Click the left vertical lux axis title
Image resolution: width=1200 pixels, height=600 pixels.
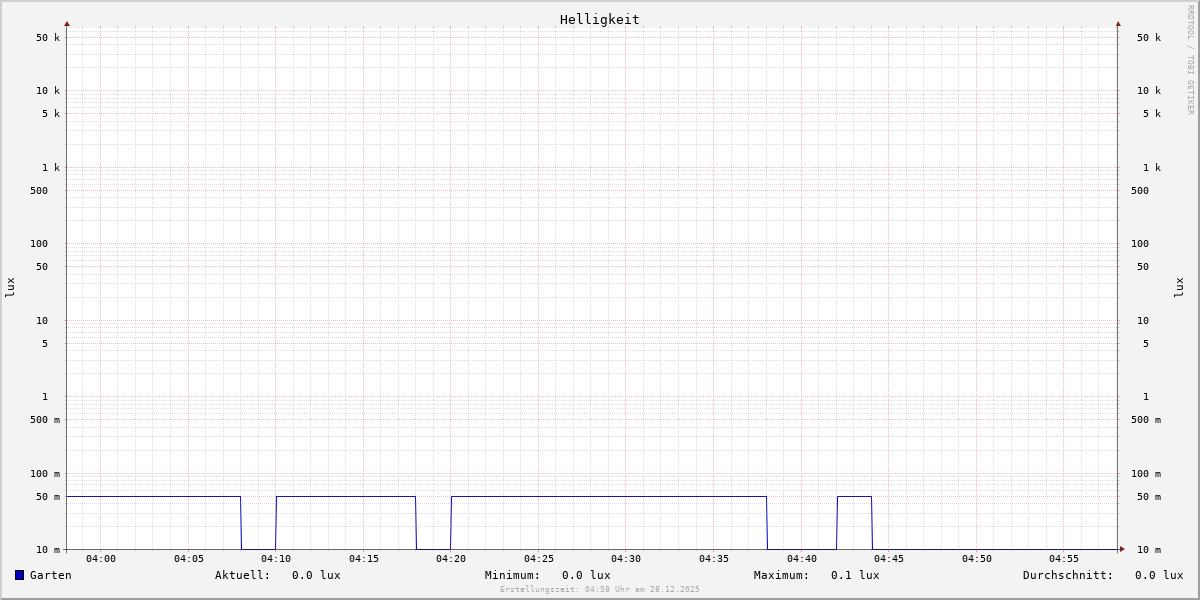10,287
